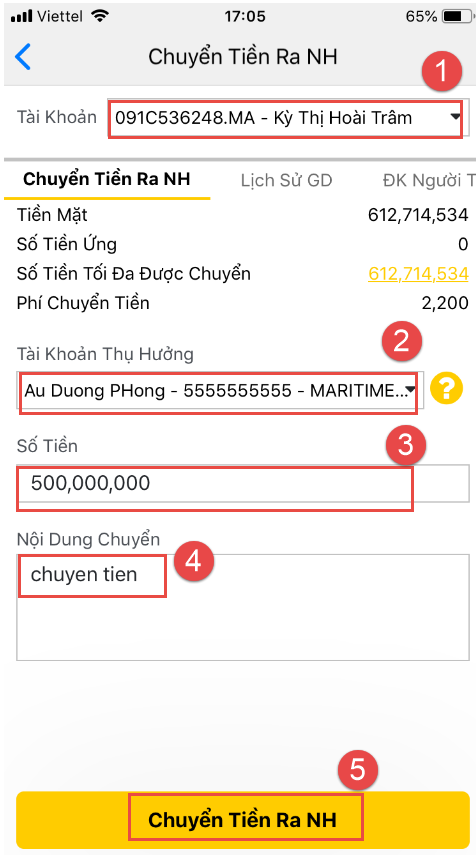Image resolution: width=476 pixels, height=855 pixels.
Task: Tap the yellow Chuyển Tiền Ra NH button
Action: [243, 820]
